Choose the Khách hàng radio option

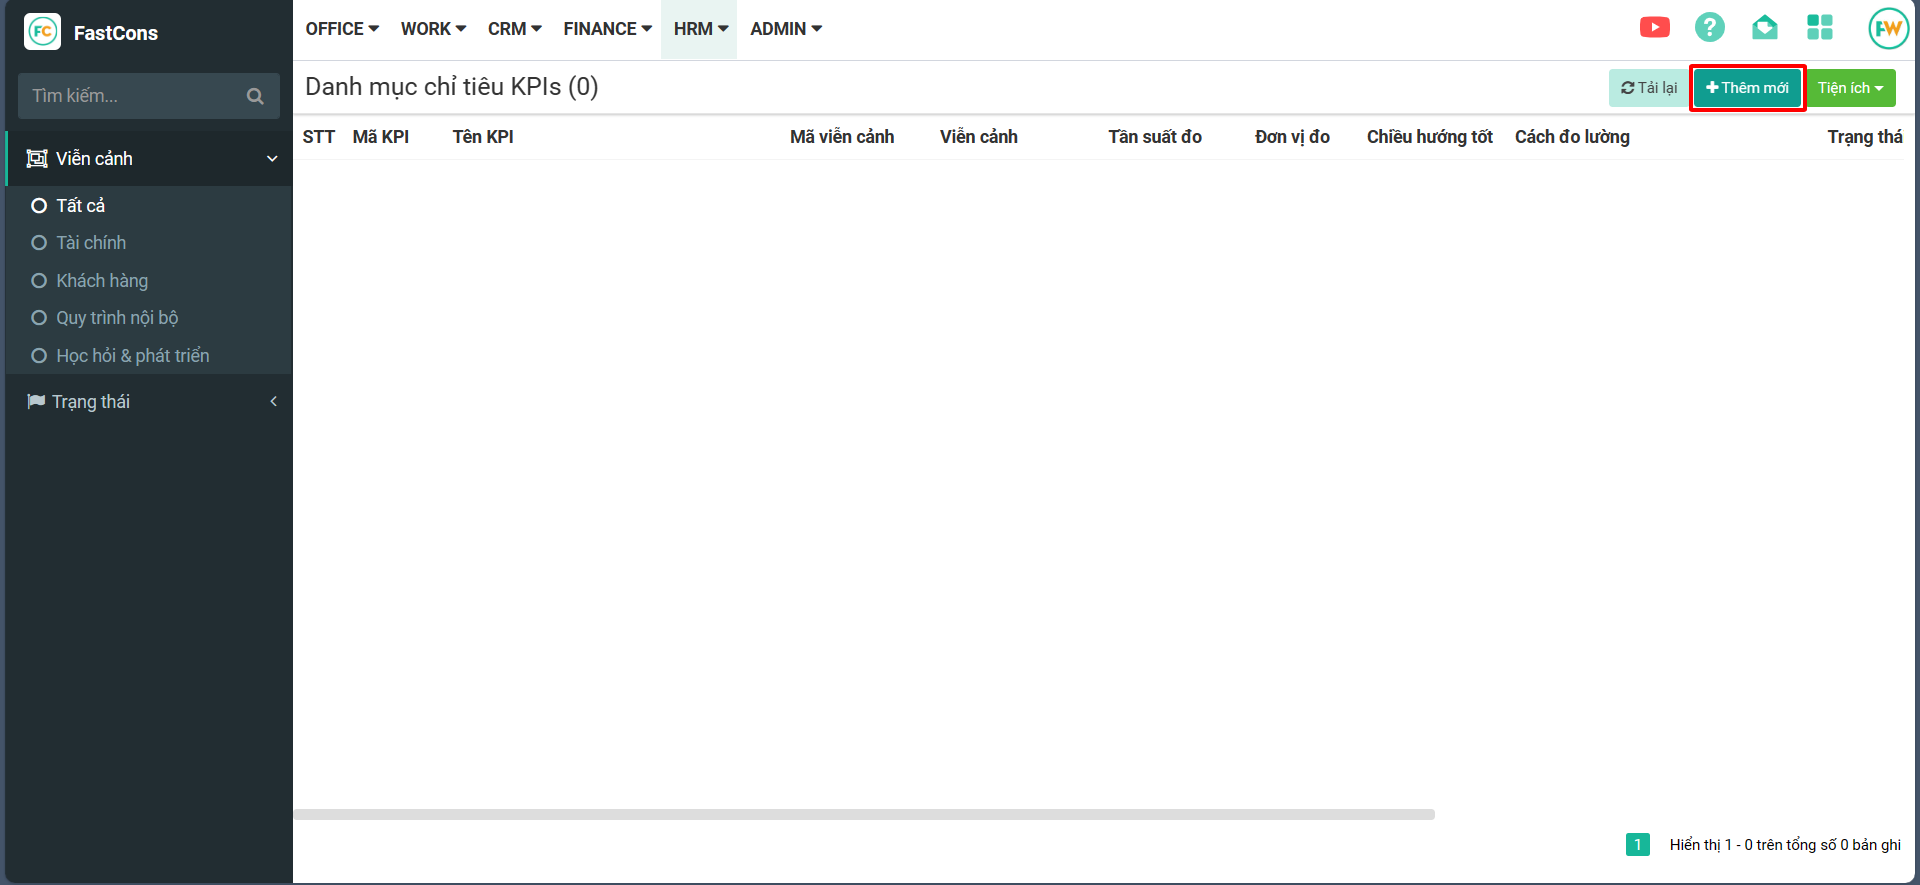pos(40,281)
